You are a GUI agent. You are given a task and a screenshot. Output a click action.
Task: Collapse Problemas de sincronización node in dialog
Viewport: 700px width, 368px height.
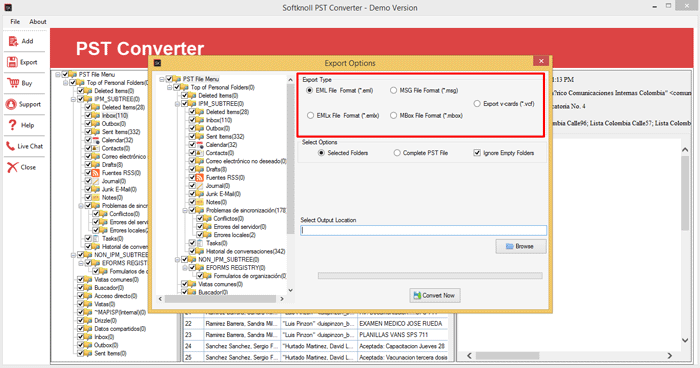185,210
